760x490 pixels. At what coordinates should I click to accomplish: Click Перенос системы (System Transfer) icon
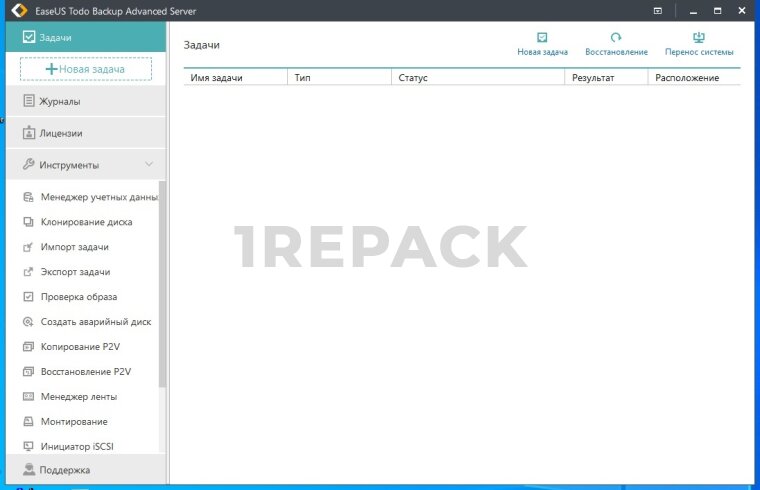(x=699, y=38)
